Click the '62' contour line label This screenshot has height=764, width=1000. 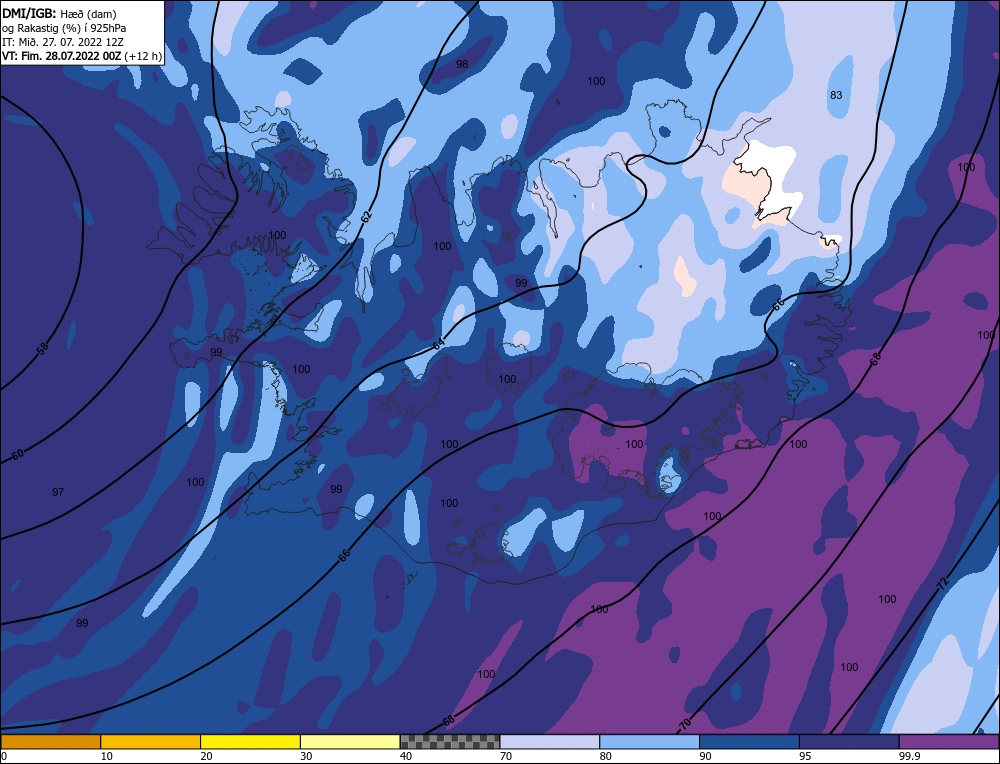click(x=365, y=216)
